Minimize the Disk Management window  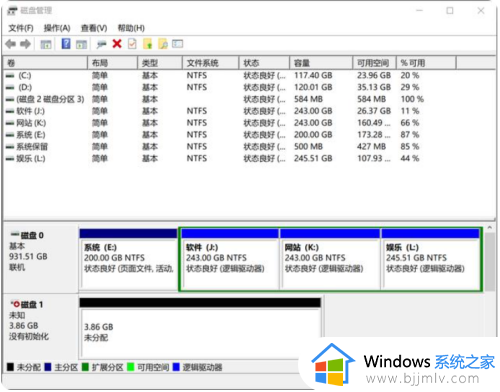420,11
